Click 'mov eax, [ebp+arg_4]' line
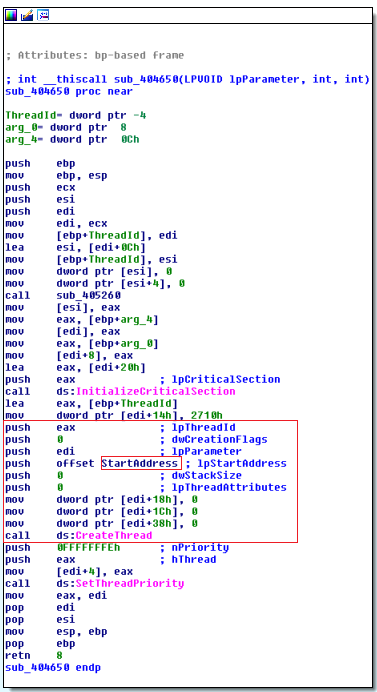Screen dimensions: 377x692 [x=82, y=320]
